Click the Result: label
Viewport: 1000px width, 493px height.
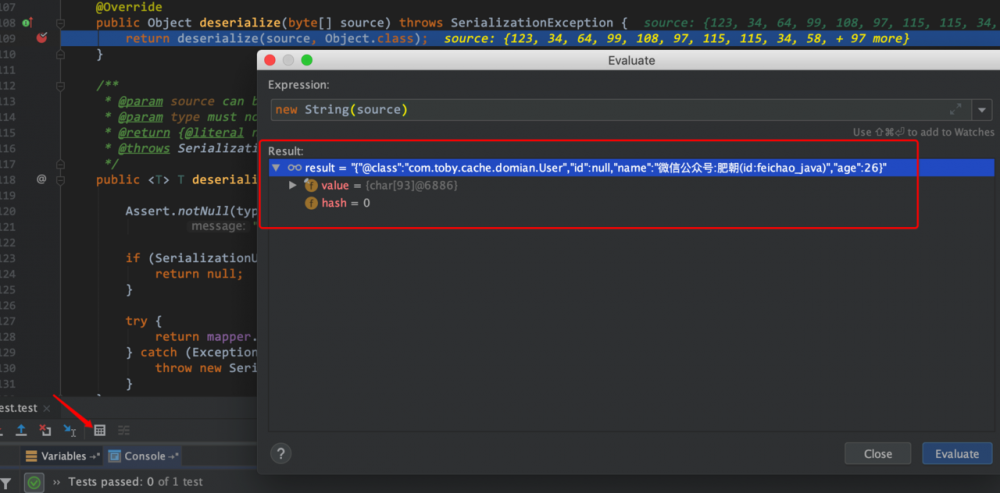pos(286,151)
